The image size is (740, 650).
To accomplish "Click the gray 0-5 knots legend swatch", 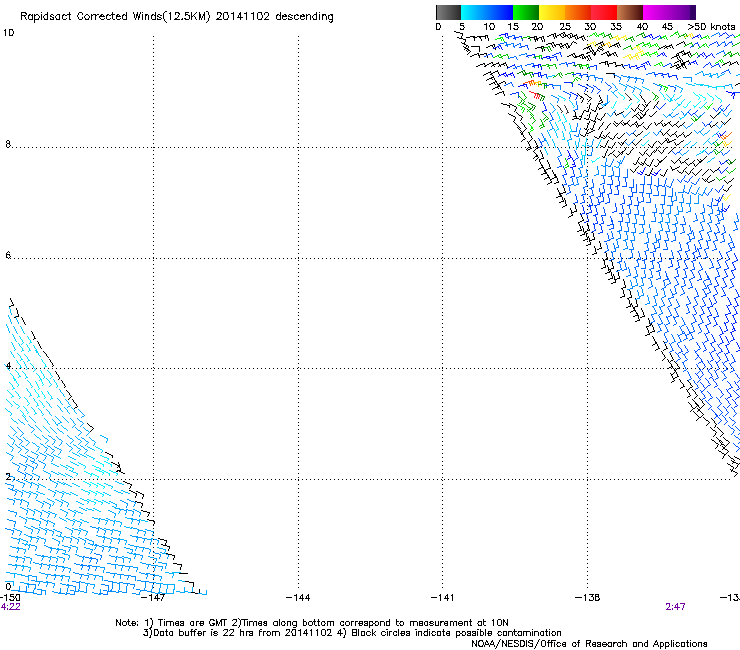I will pyautogui.click(x=448, y=12).
